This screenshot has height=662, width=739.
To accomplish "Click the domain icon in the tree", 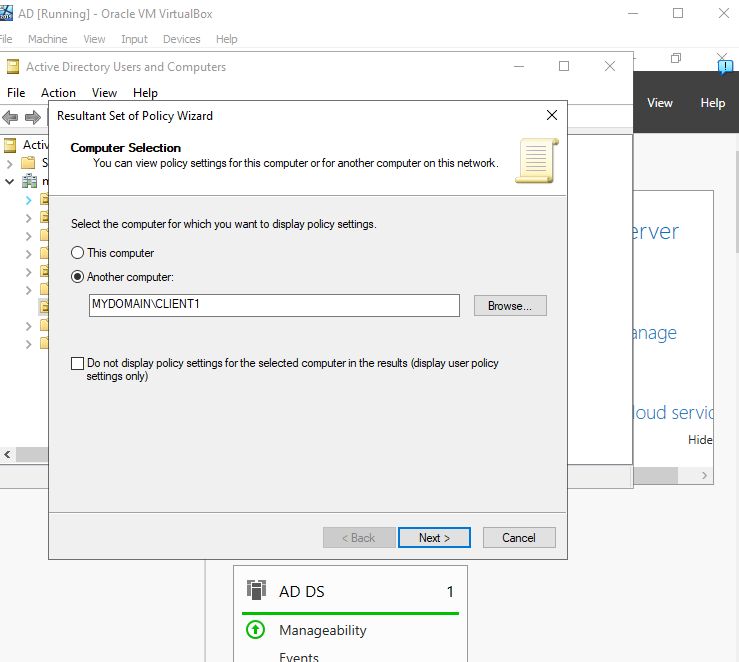I will [29, 181].
